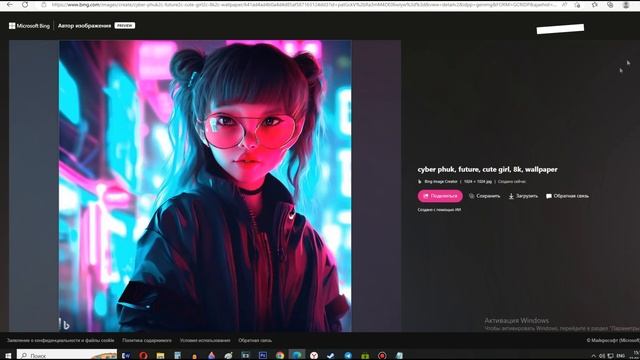The width and height of the screenshot is (640, 360).
Task: Open the Политика содержимого footer link
Action: coord(147,340)
